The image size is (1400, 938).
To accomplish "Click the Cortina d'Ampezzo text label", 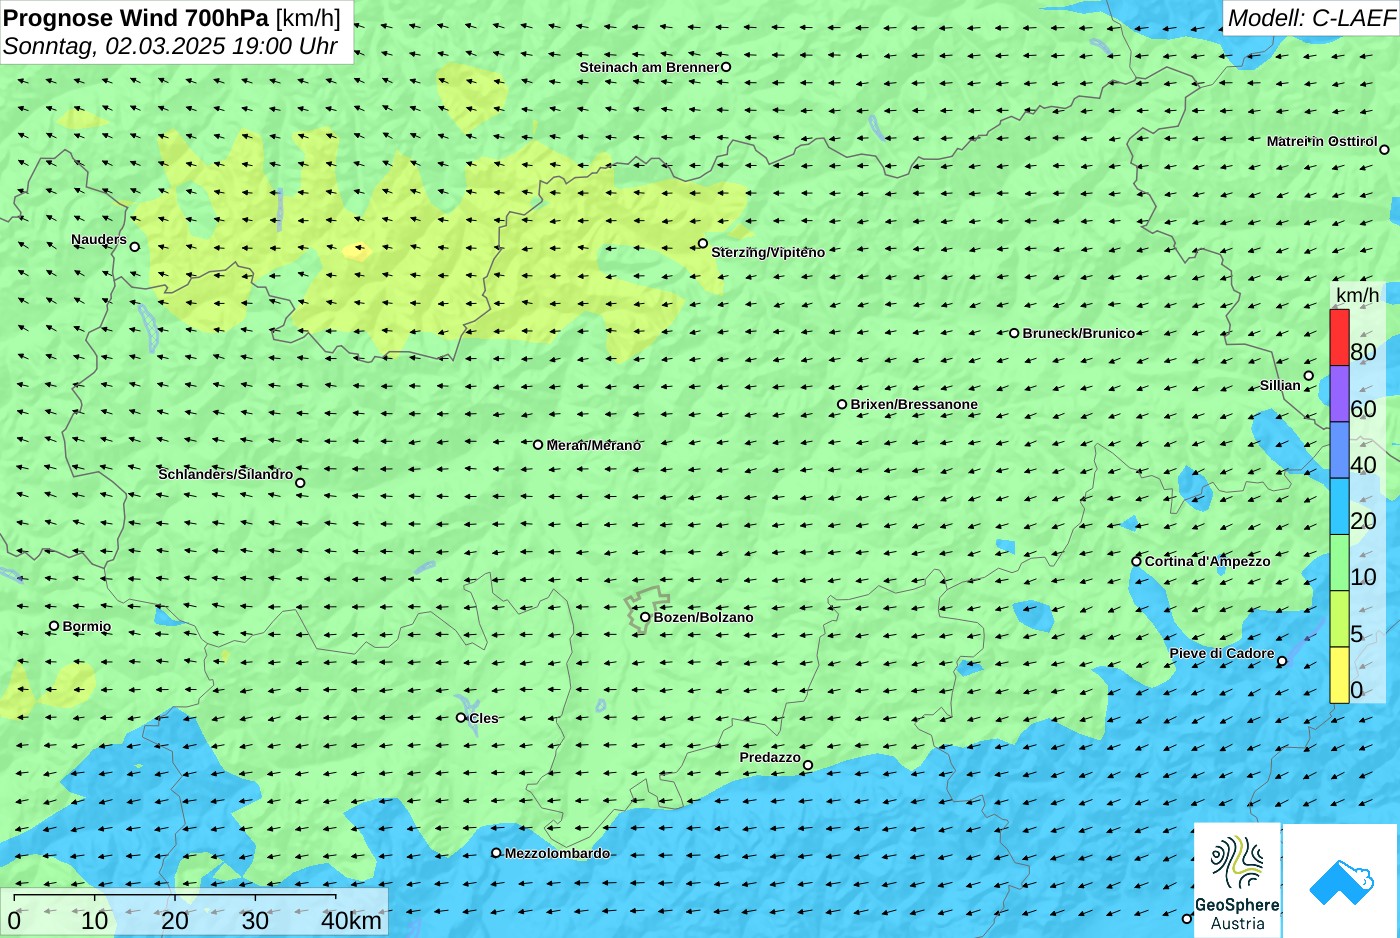I will (x=1207, y=561).
